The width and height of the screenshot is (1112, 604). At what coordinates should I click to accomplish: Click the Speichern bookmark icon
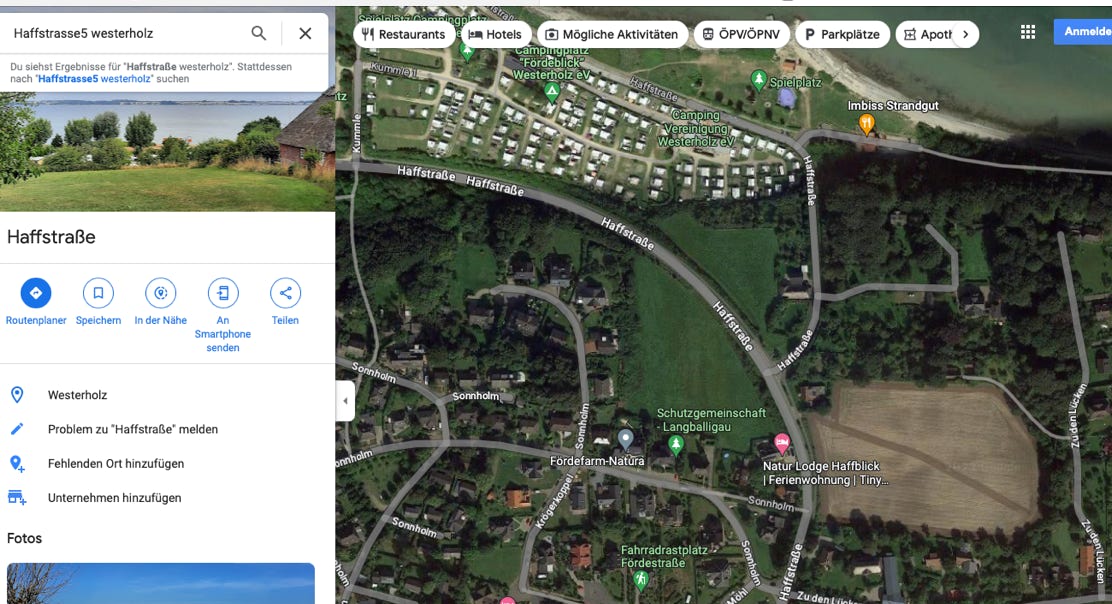[x=98, y=293]
